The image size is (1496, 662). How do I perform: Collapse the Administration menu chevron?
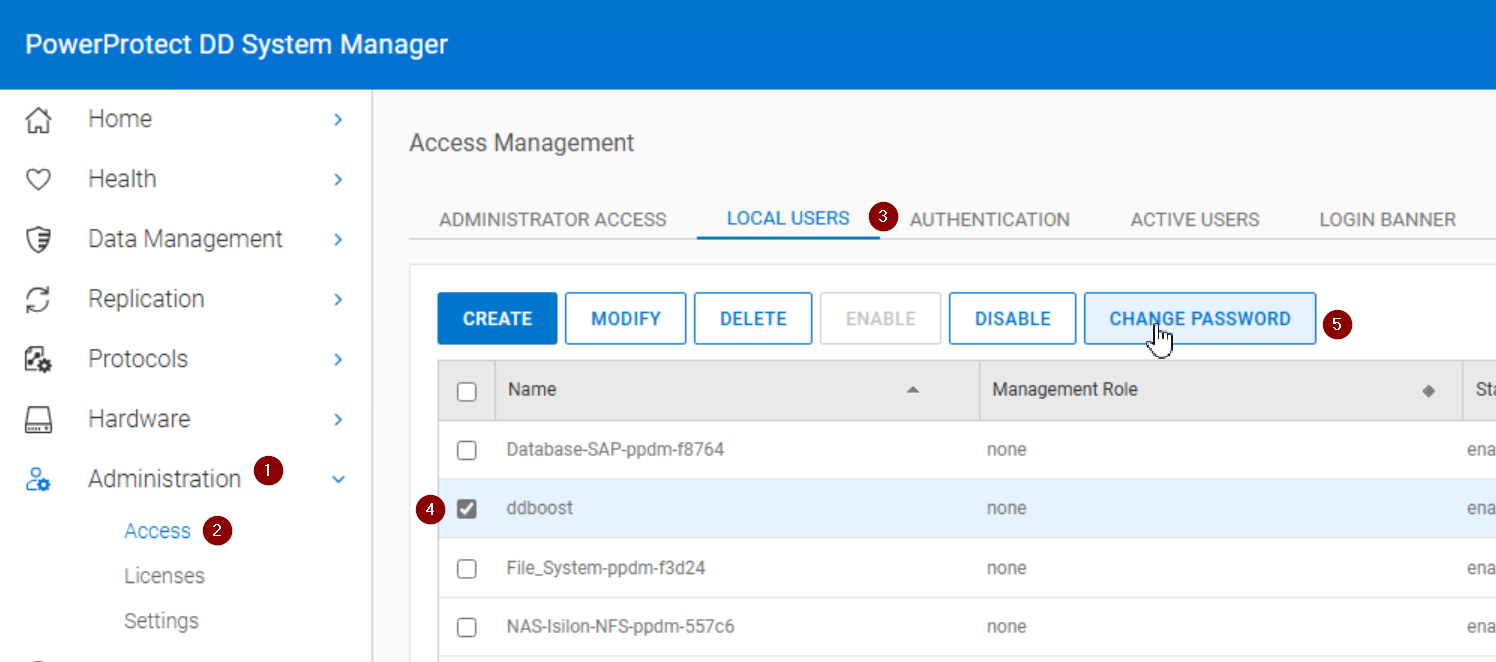(x=338, y=480)
